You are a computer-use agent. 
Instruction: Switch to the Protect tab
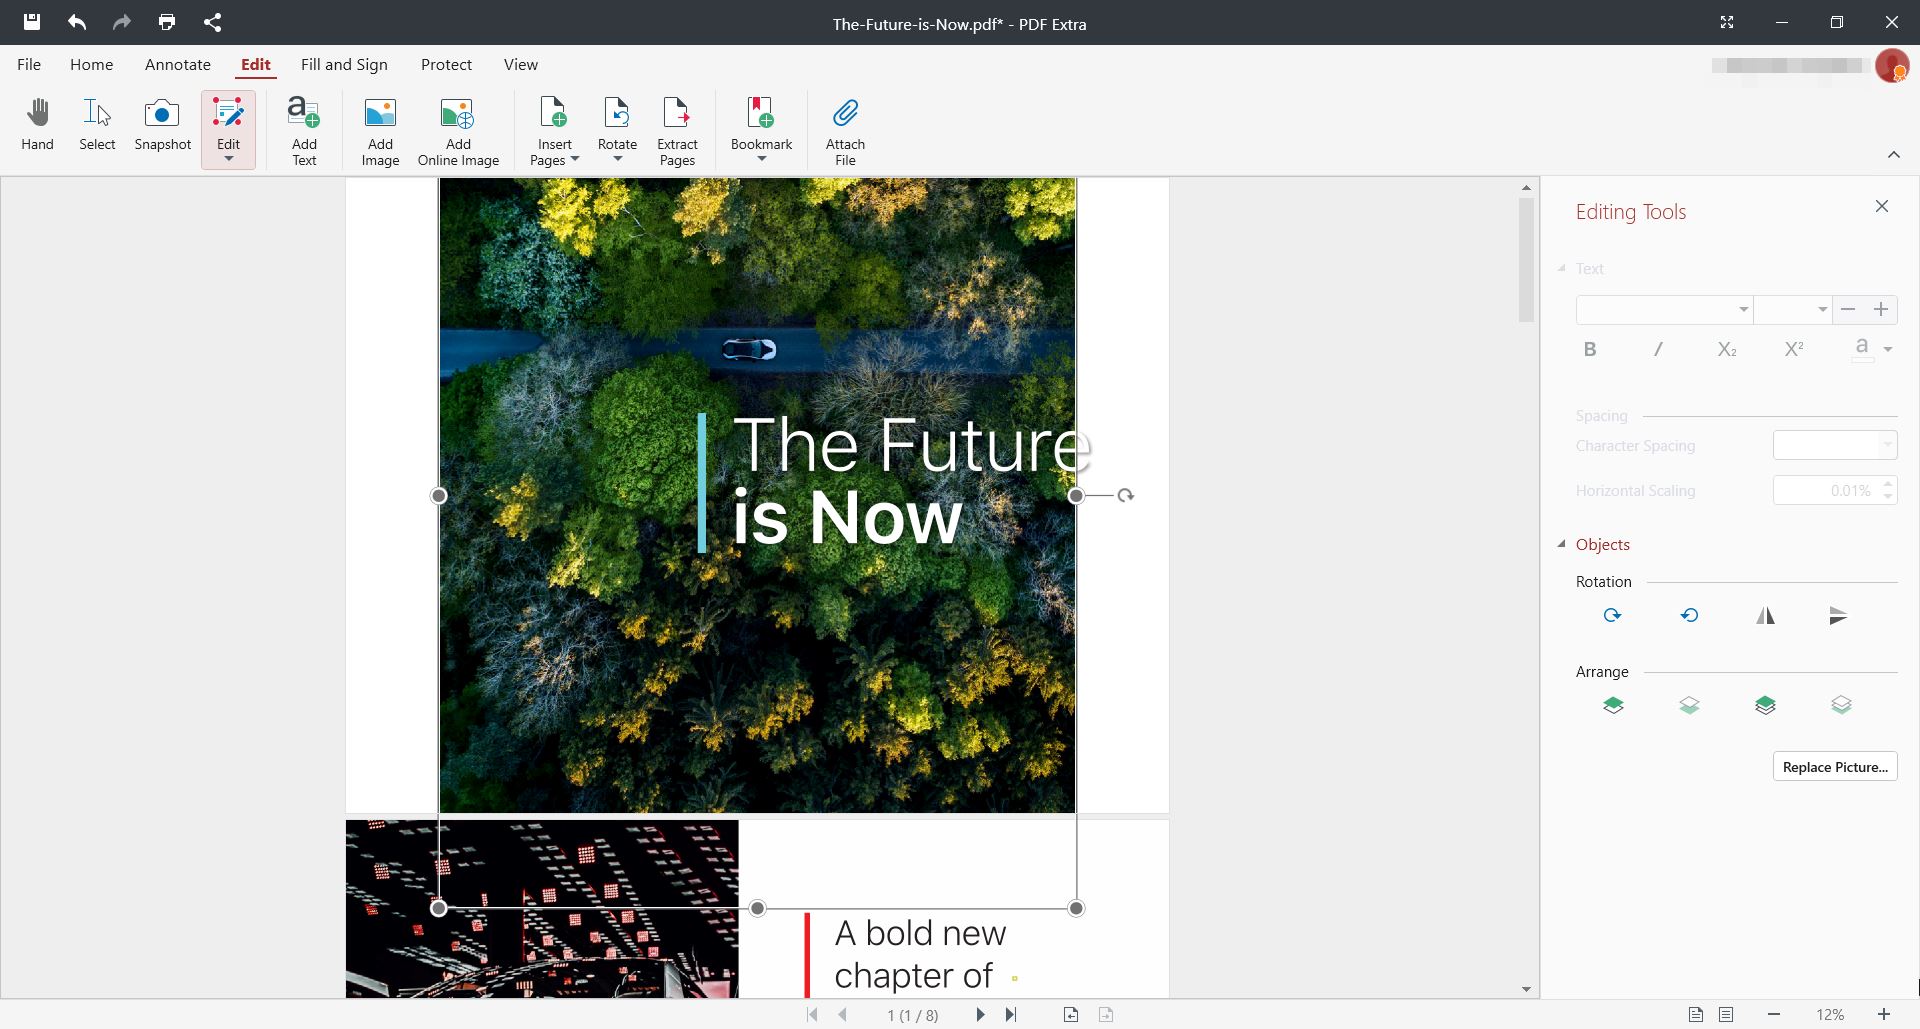(446, 64)
